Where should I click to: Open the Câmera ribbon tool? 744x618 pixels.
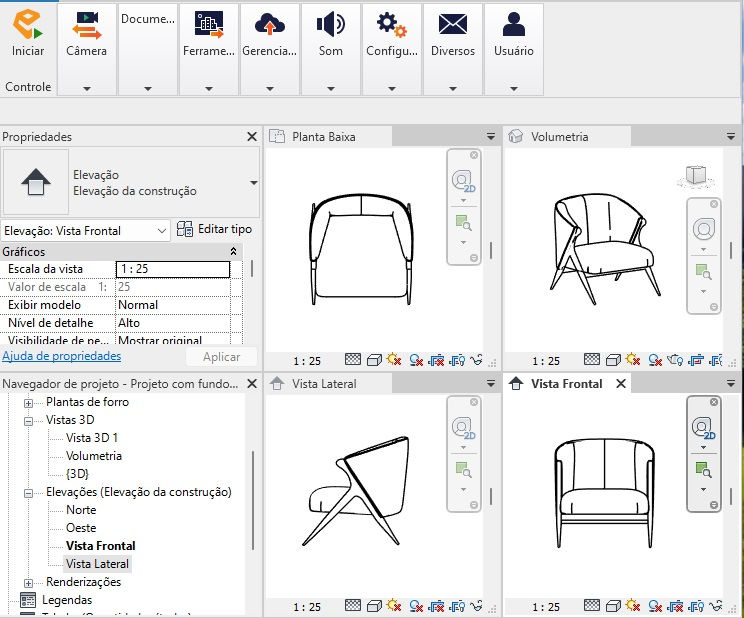pyautogui.click(x=86, y=26)
